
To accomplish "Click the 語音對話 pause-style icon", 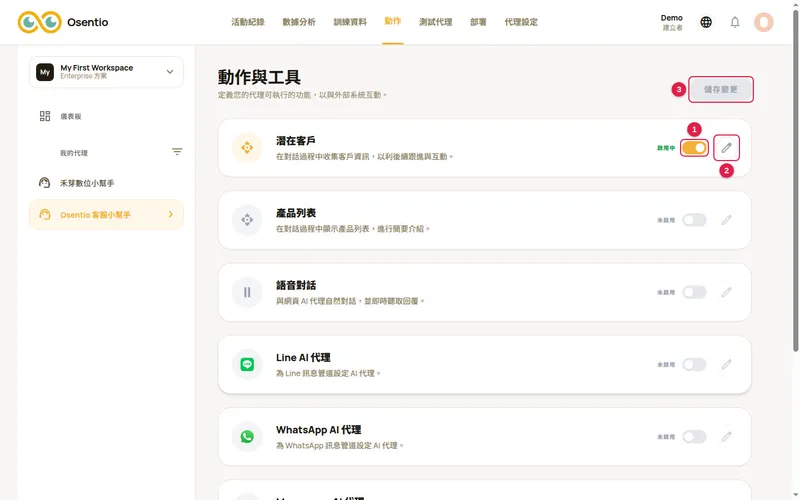I will pyautogui.click(x=247, y=292).
